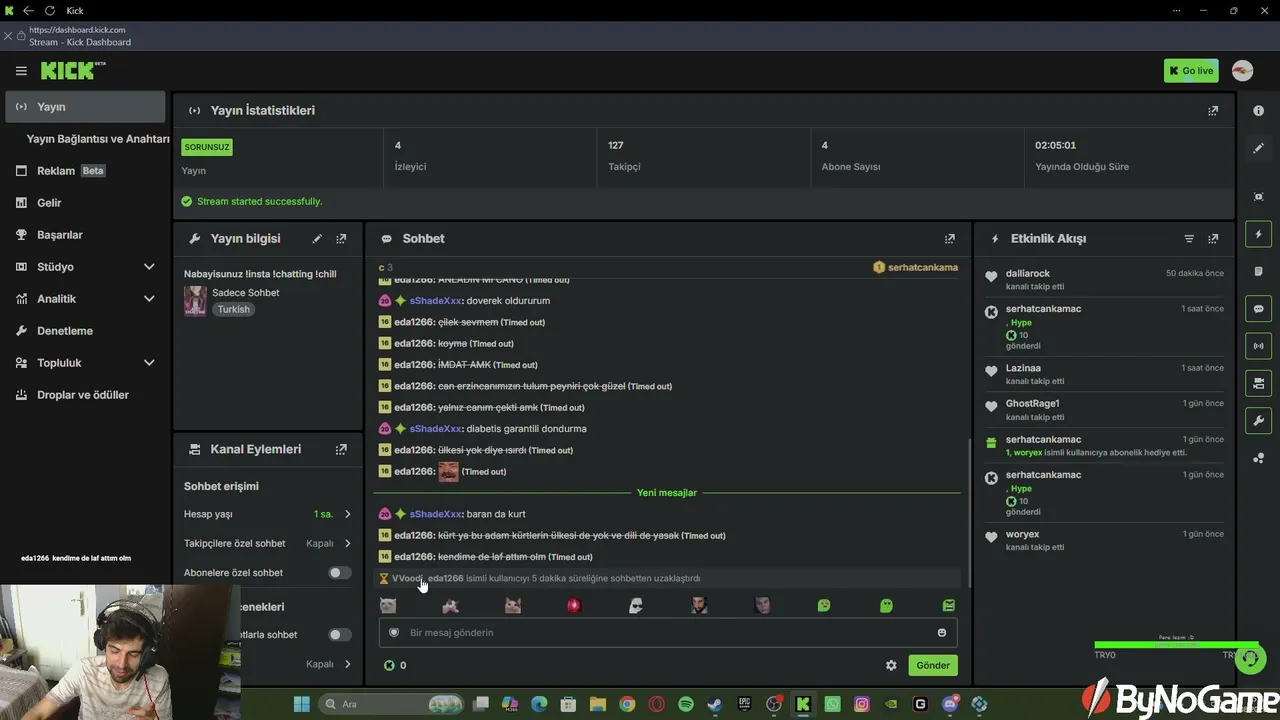1280x720 pixels.
Task: Click the Sadece Sohbet category thumbnail
Action: click(195, 301)
